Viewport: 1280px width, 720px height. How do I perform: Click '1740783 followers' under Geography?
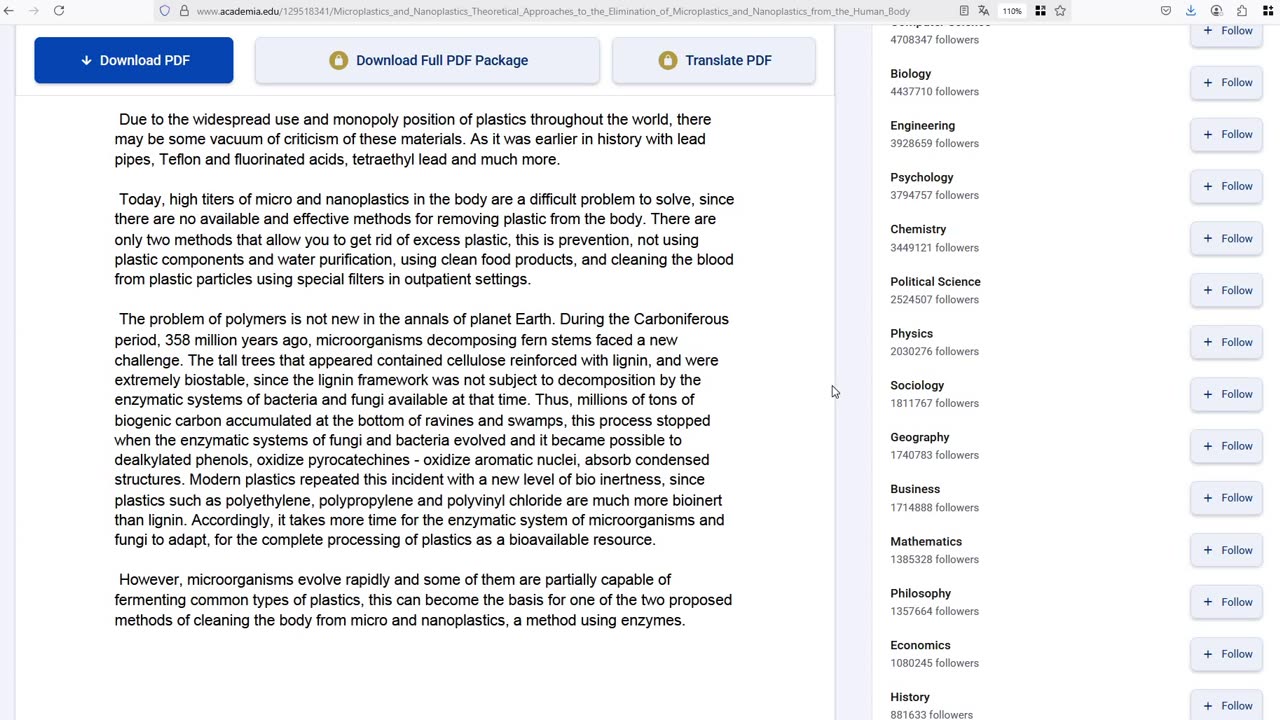tap(934, 456)
